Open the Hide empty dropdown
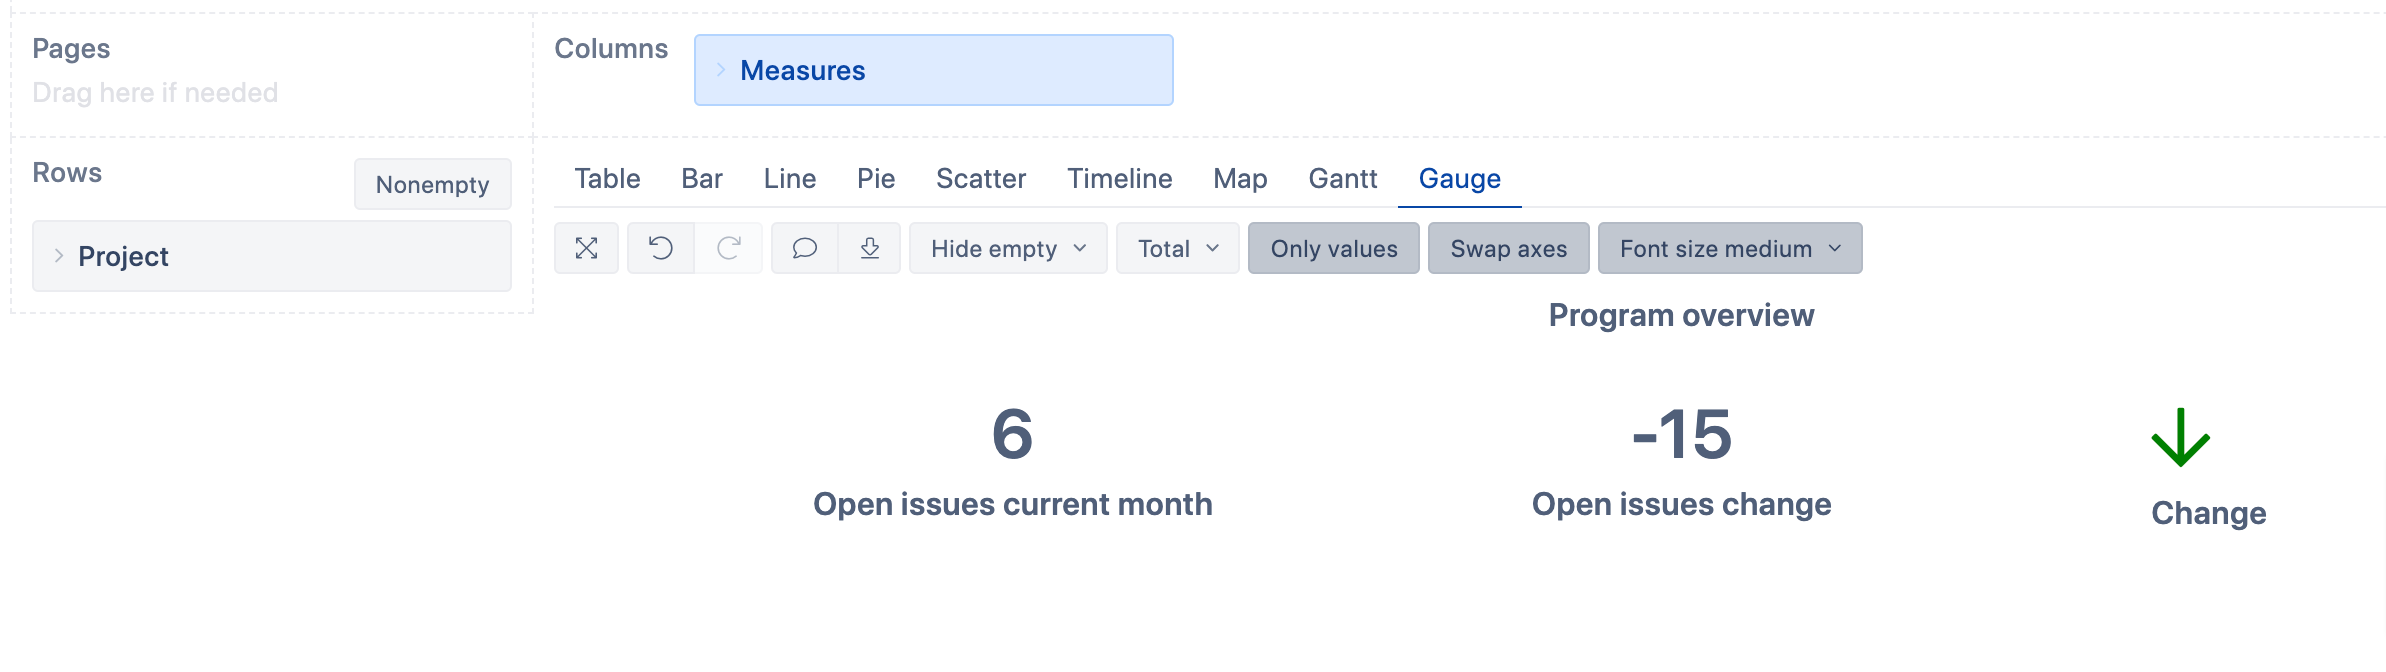Viewport: 2386px width, 672px height. point(1008,248)
